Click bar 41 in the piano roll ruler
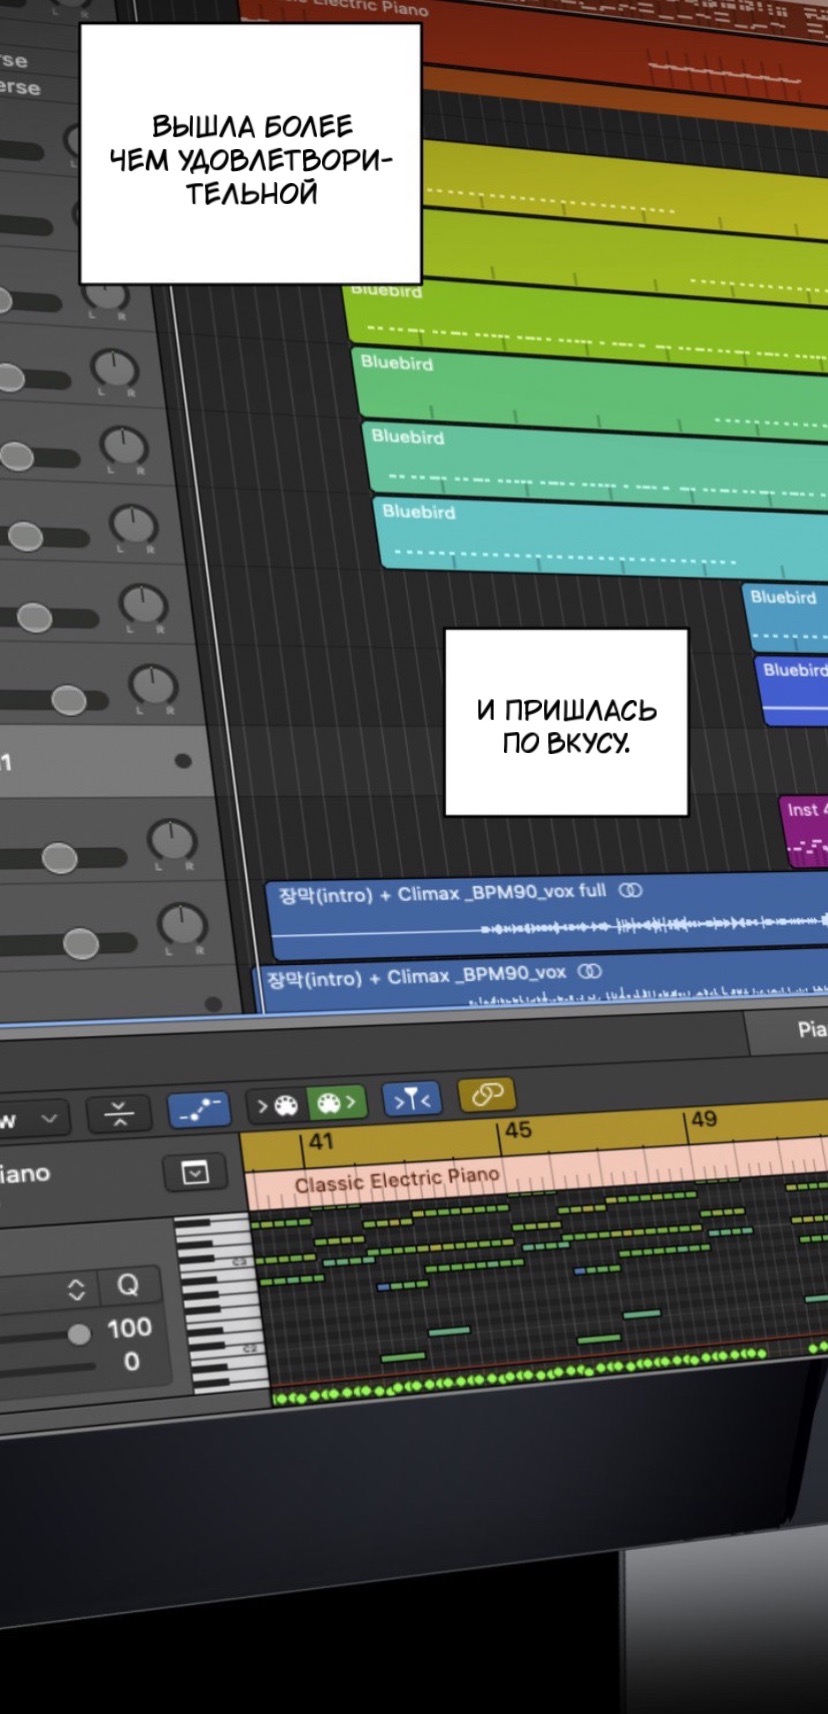This screenshot has height=1714, width=828. point(320,1141)
